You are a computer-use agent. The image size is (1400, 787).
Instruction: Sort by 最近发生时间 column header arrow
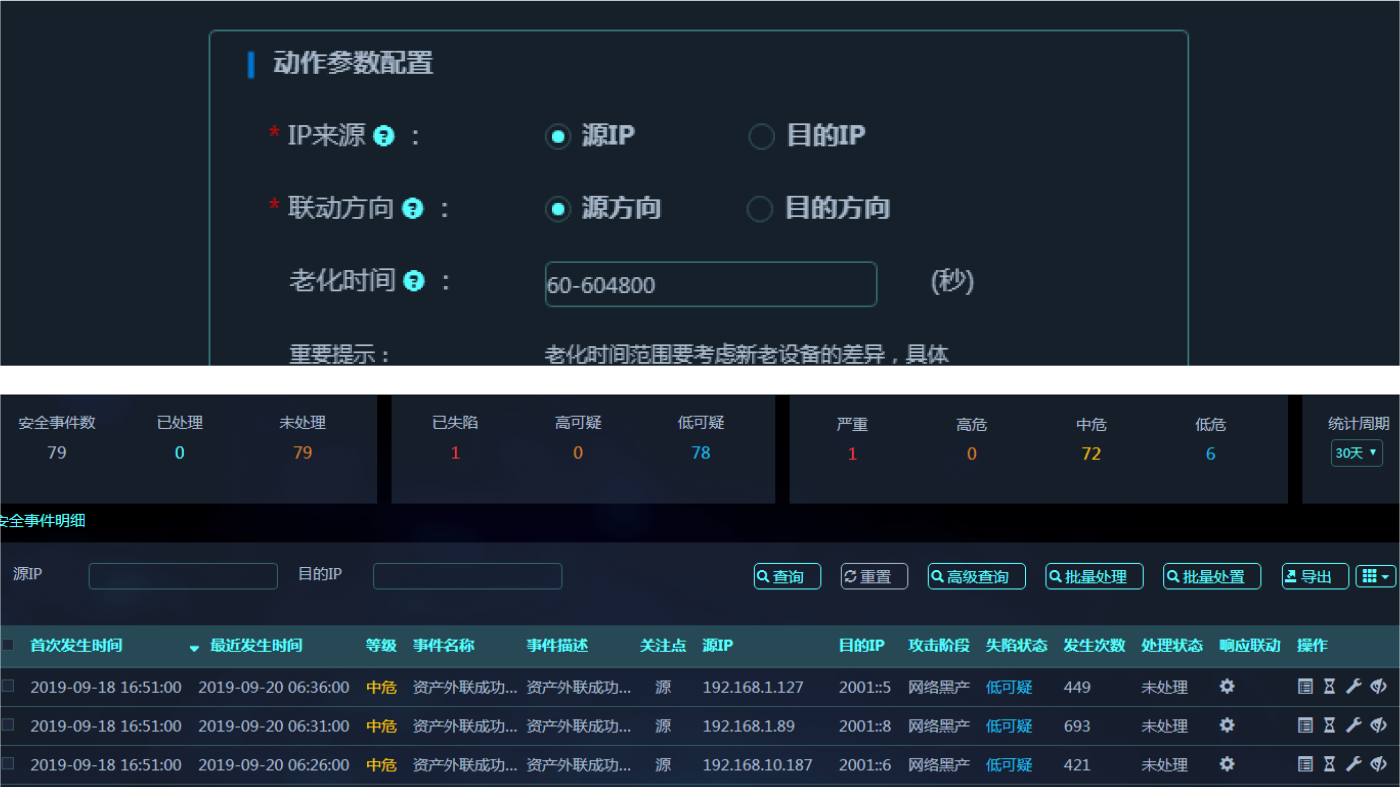pyautogui.click(x=194, y=647)
